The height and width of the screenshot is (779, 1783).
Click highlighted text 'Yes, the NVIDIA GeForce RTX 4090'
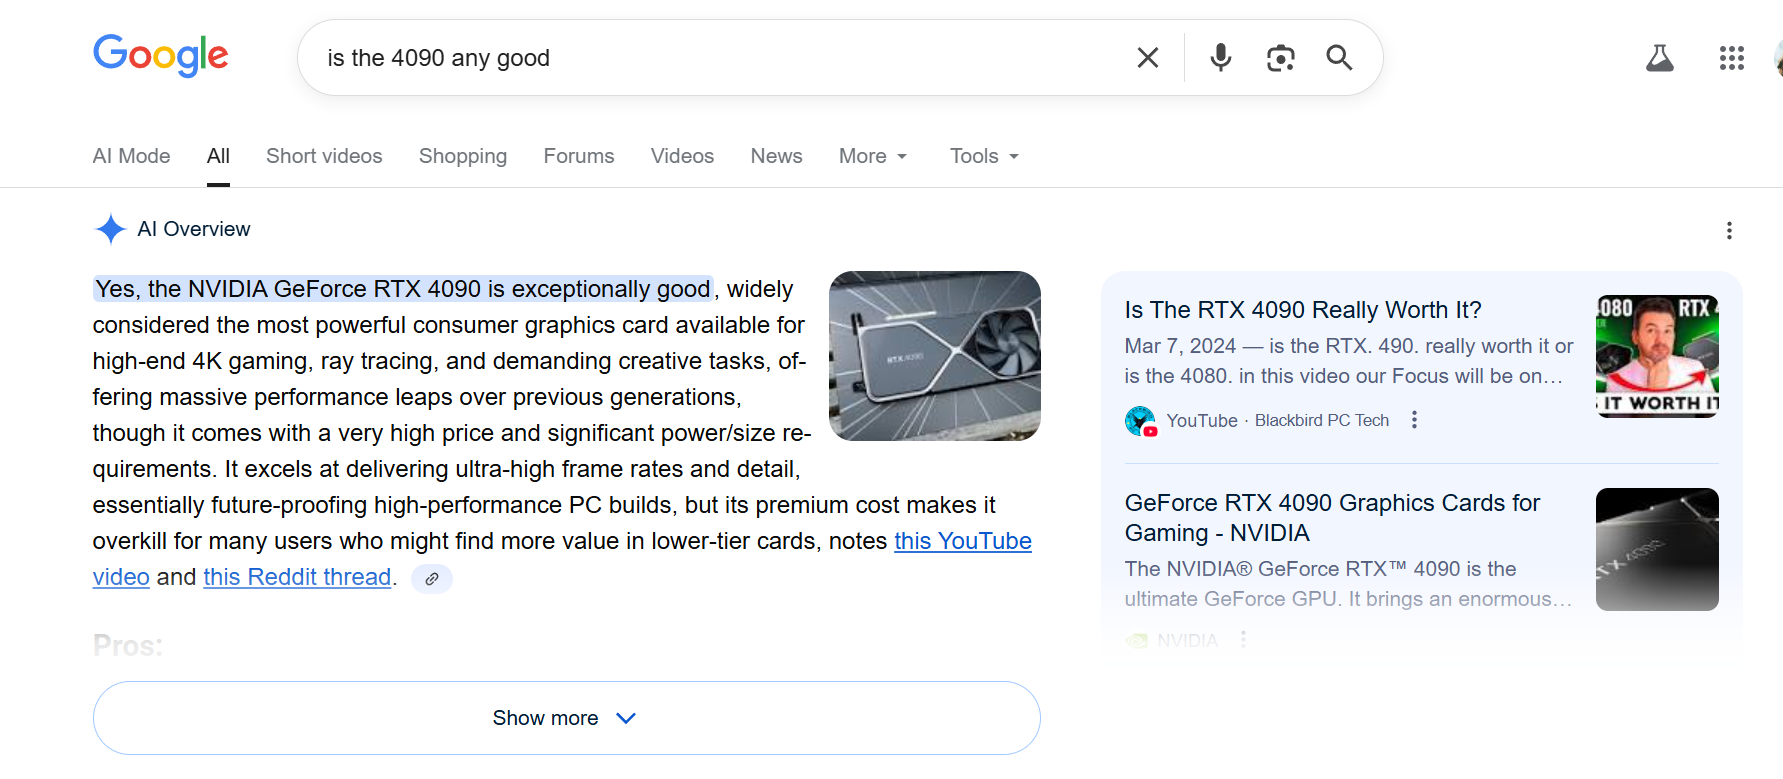[288, 289]
